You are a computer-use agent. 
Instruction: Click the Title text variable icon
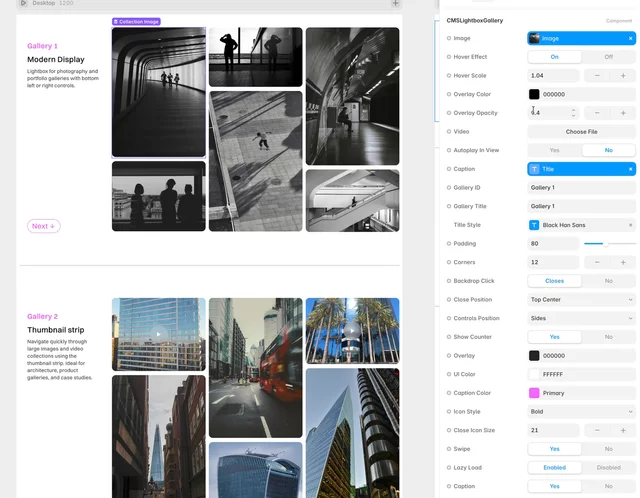pyautogui.click(x=534, y=169)
